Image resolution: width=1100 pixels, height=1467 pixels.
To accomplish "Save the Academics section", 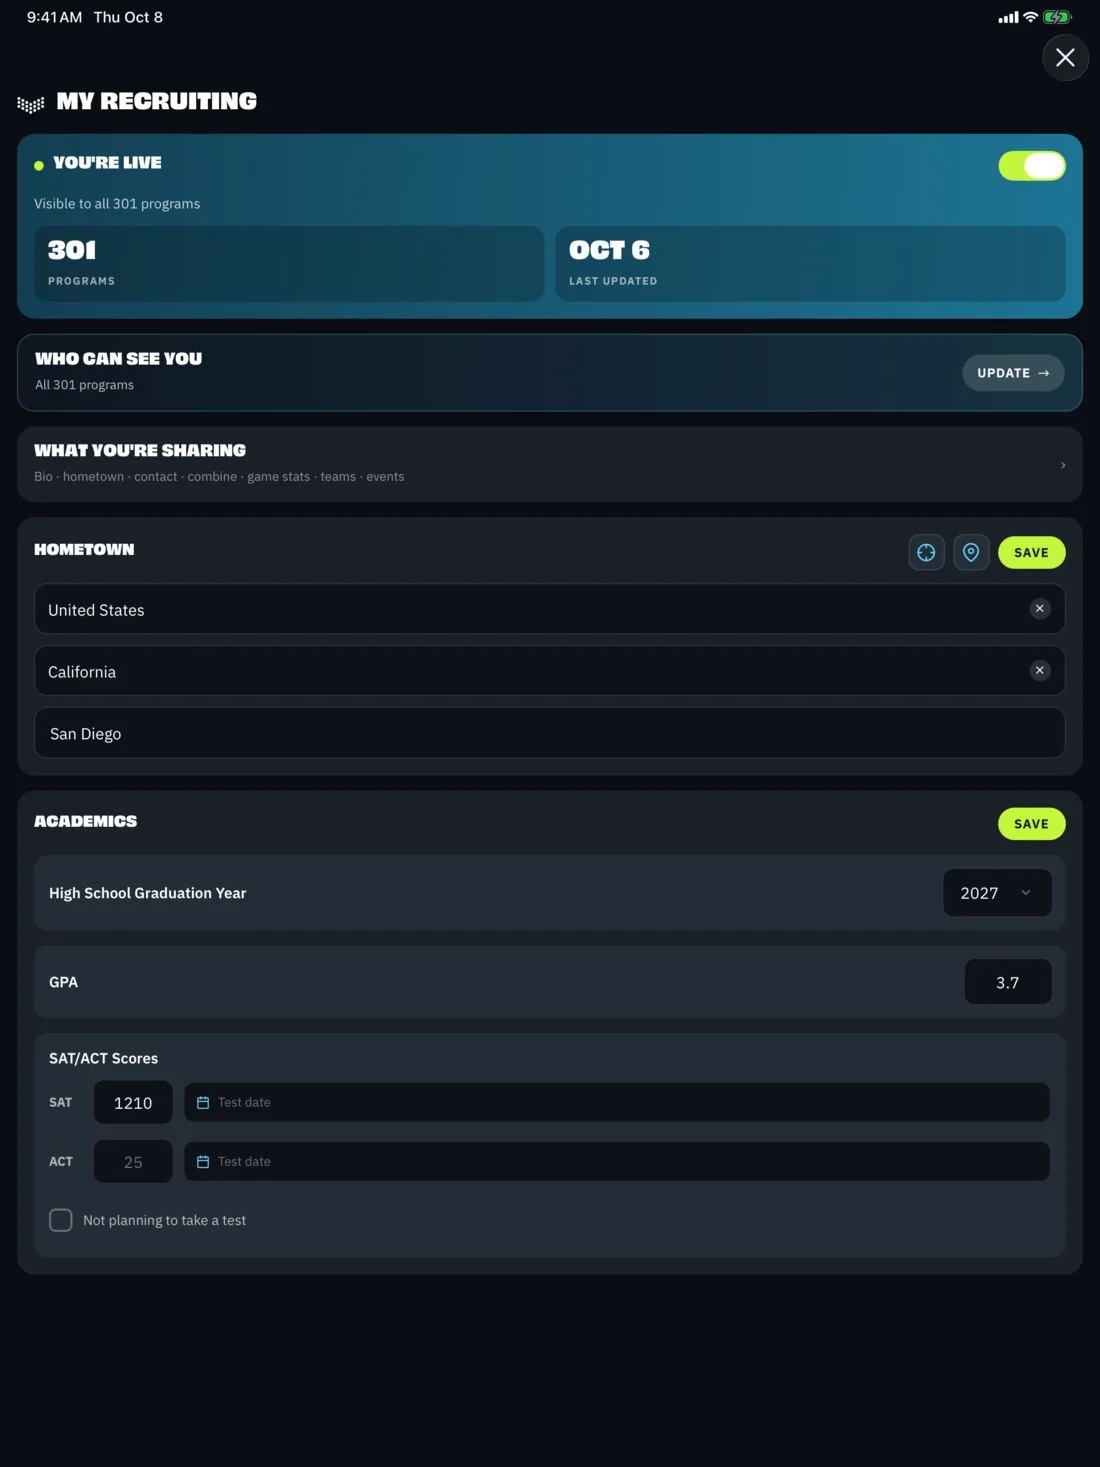I will pyautogui.click(x=1031, y=824).
